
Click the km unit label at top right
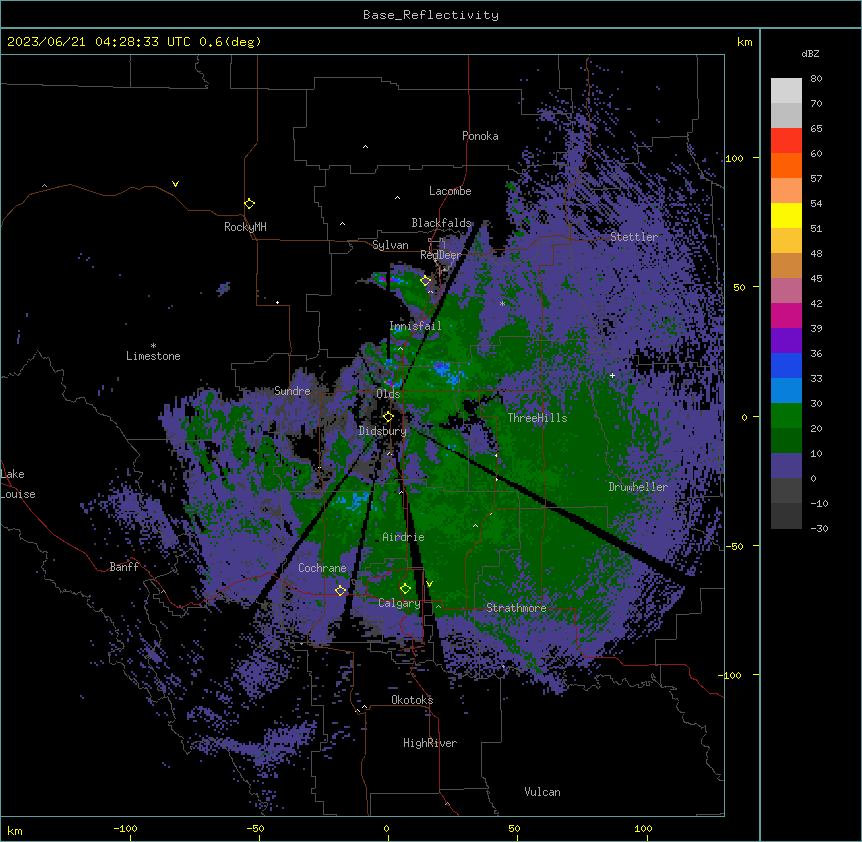point(744,42)
